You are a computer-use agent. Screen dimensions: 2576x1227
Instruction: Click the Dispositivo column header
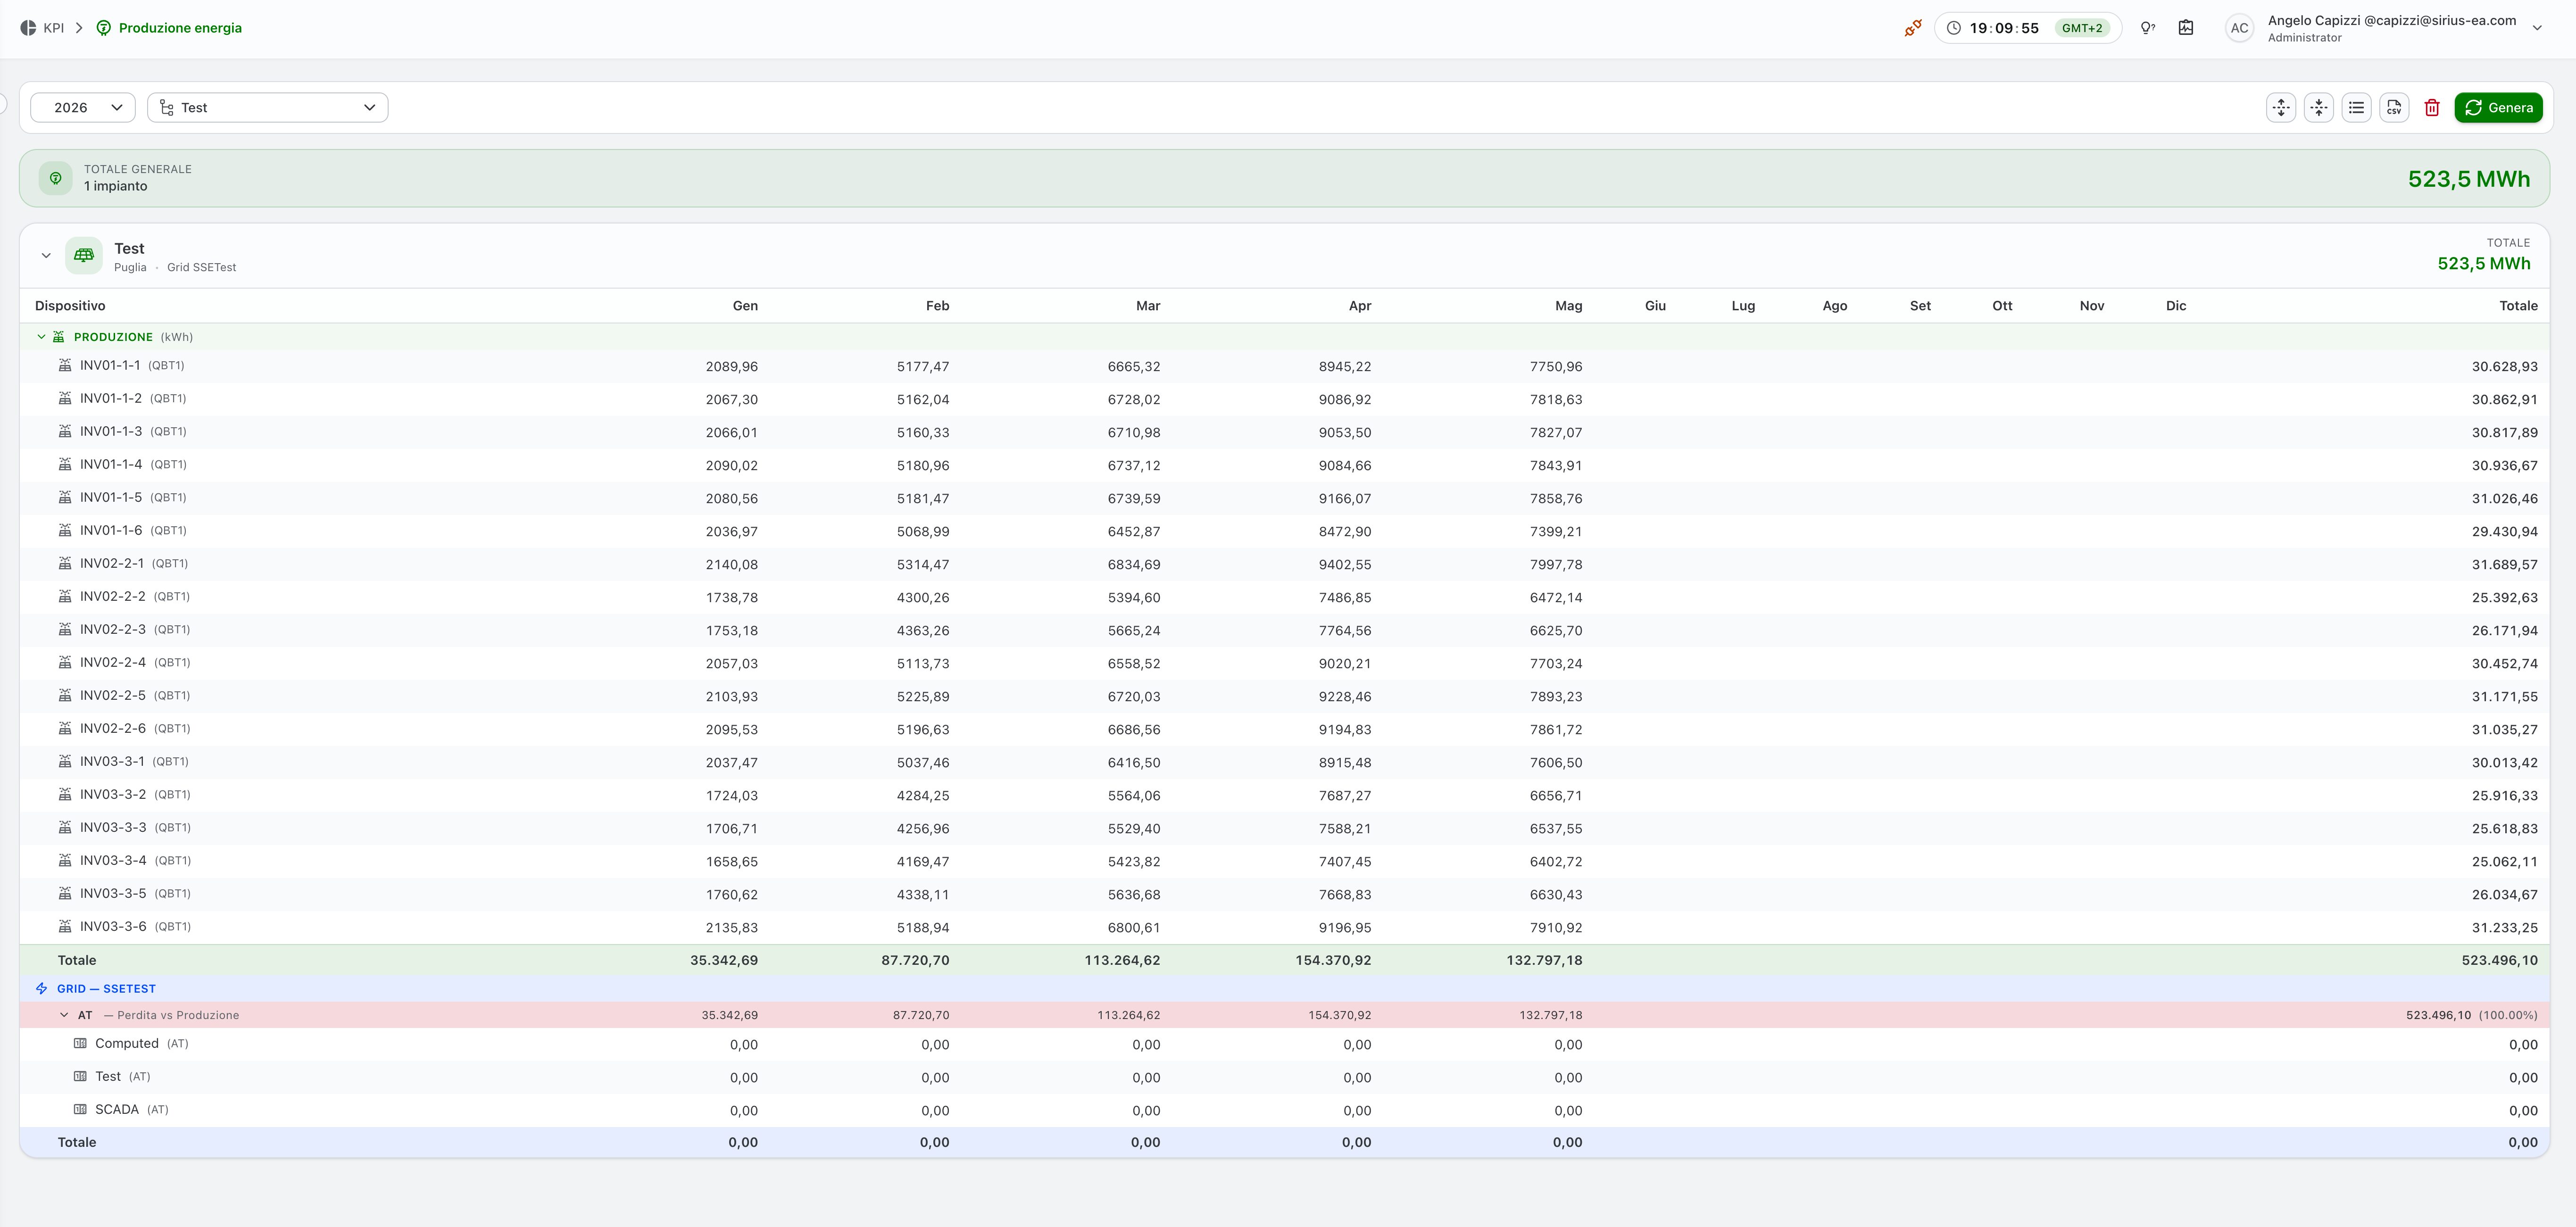pos(70,306)
